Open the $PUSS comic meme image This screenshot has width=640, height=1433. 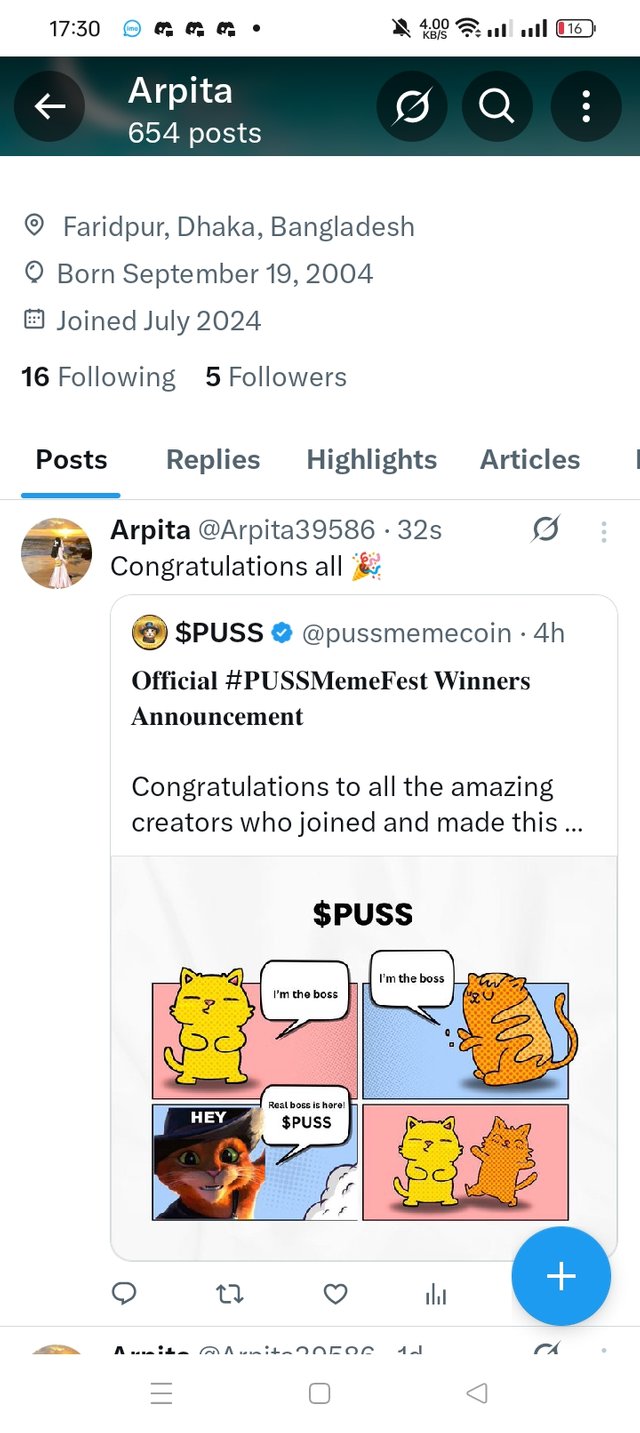pos(363,1055)
